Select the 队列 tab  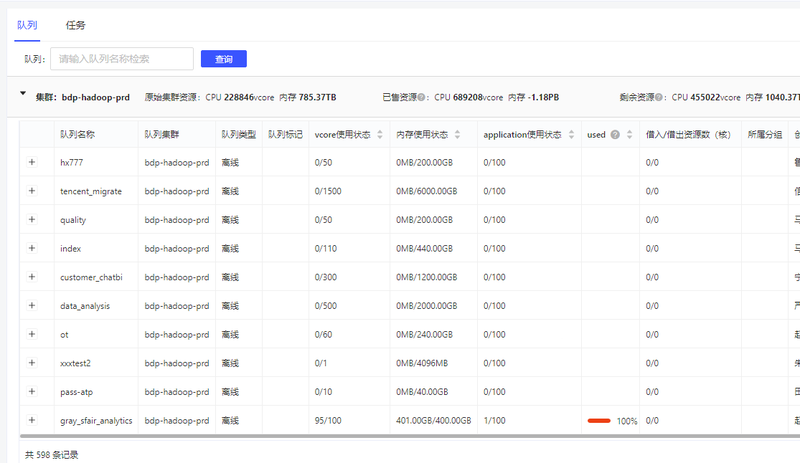point(27,25)
